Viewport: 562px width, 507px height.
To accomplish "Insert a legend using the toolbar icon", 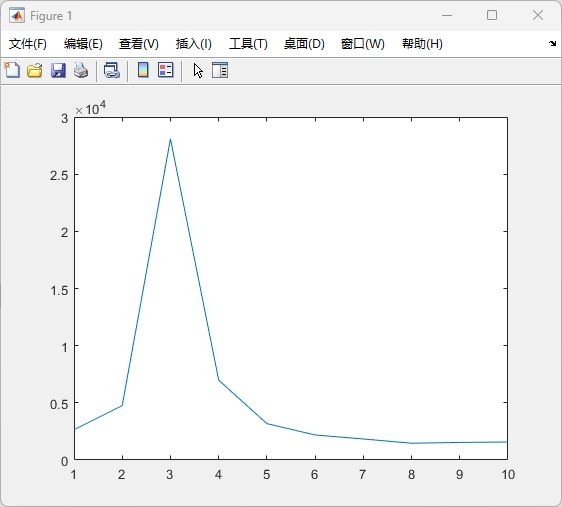I will point(166,70).
